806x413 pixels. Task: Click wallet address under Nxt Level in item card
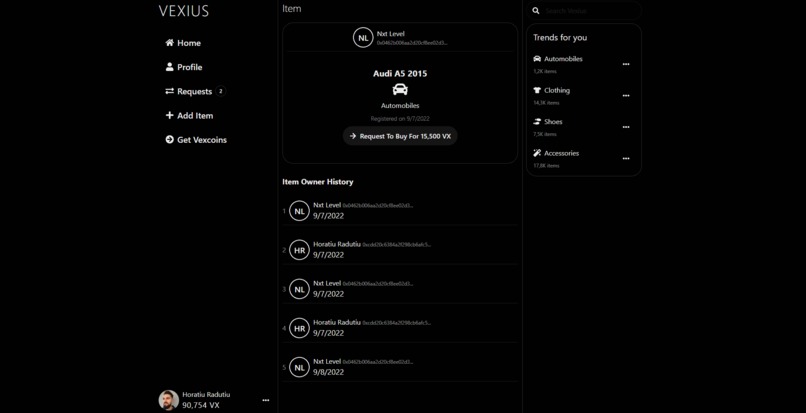click(412, 43)
